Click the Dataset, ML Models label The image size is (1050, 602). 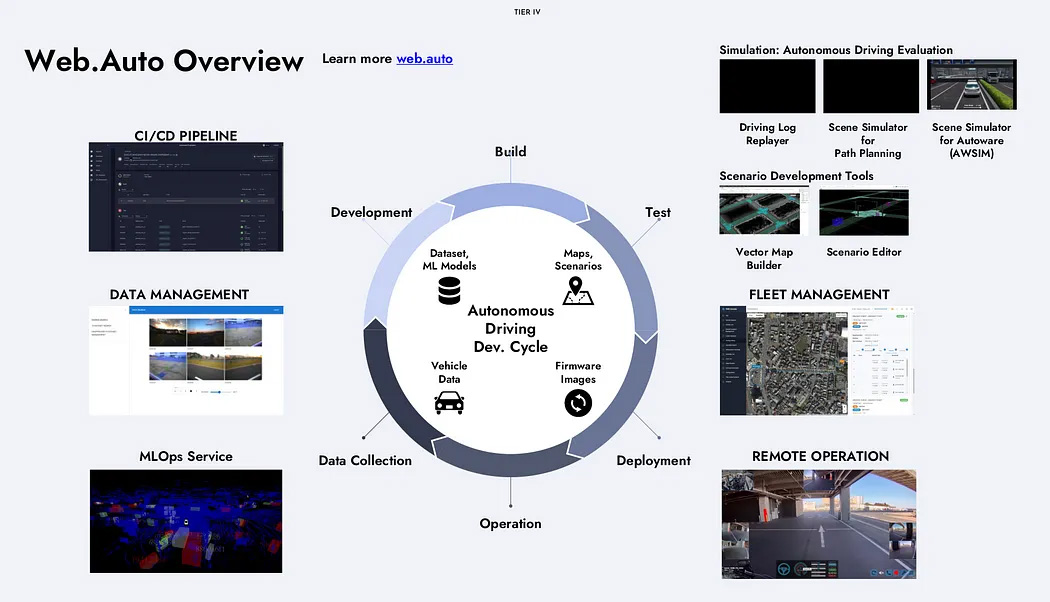(x=449, y=260)
